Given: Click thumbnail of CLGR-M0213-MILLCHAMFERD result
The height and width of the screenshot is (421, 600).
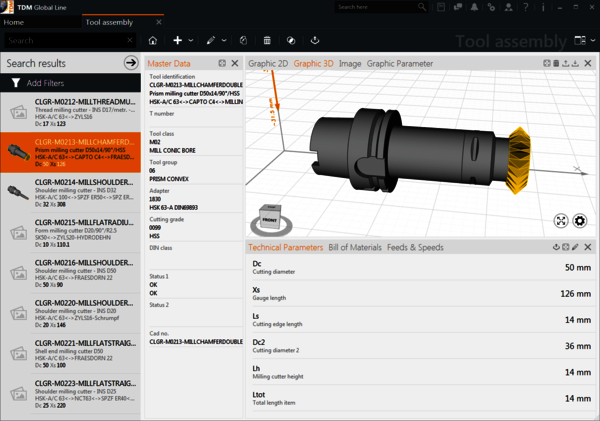Looking at the screenshot, I should 18,152.
